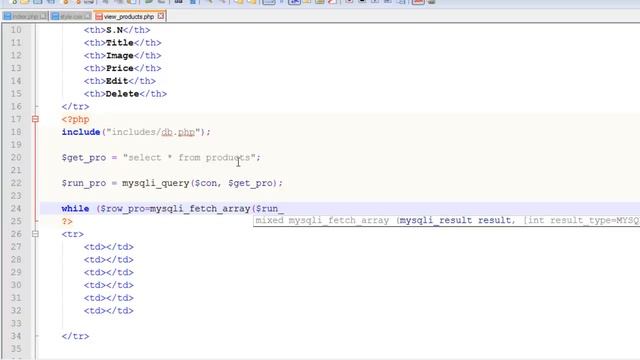
Task: Click the empty td cell on line 29
Action: (109, 272)
